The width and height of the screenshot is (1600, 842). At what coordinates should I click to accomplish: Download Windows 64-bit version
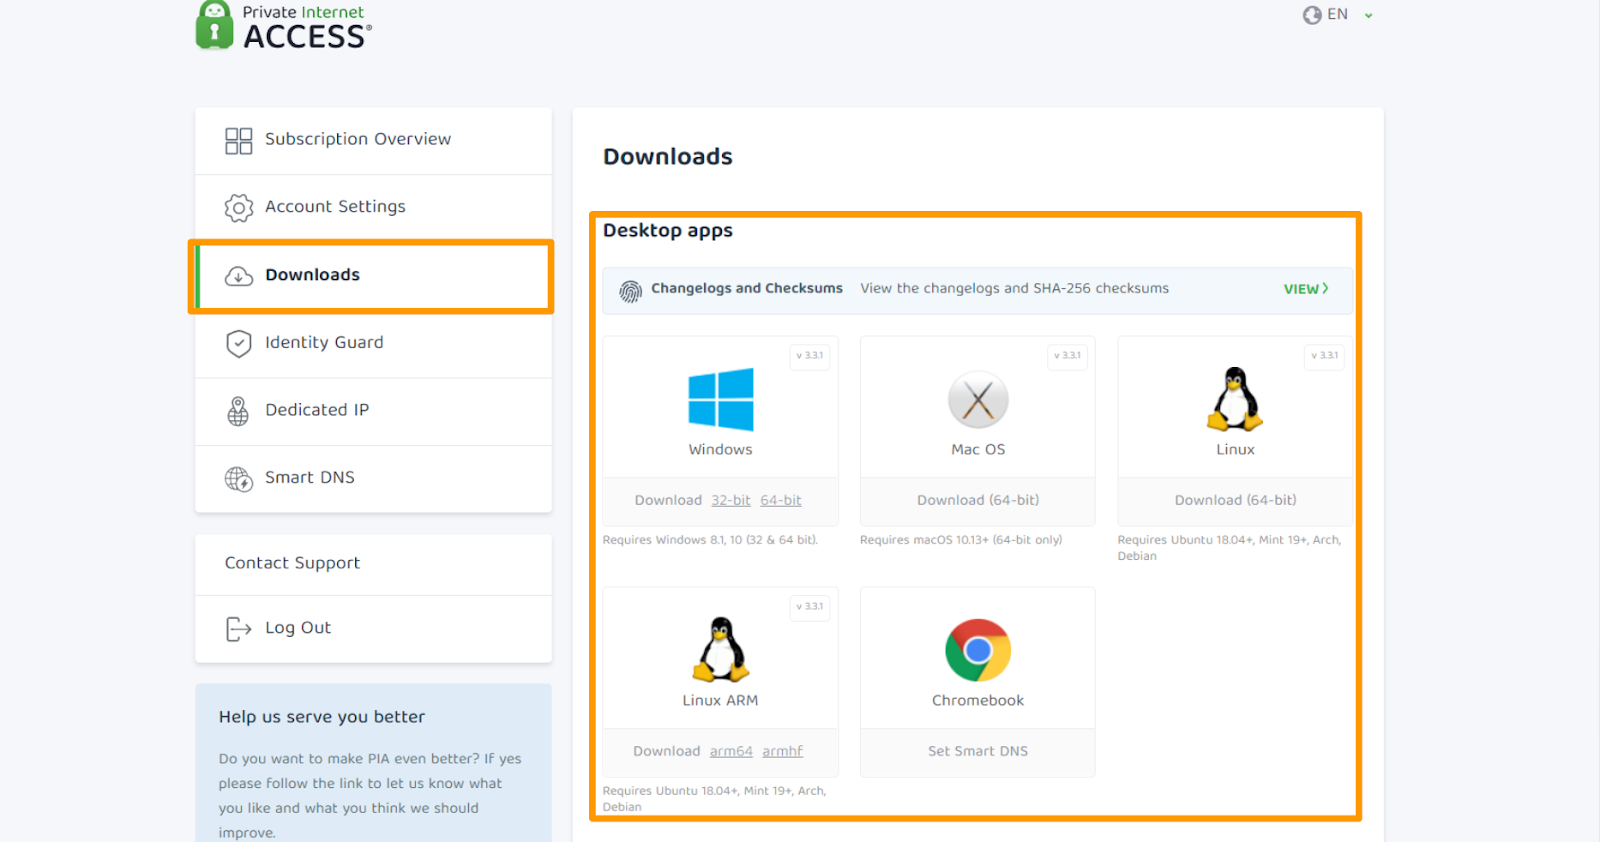coord(781,501)
